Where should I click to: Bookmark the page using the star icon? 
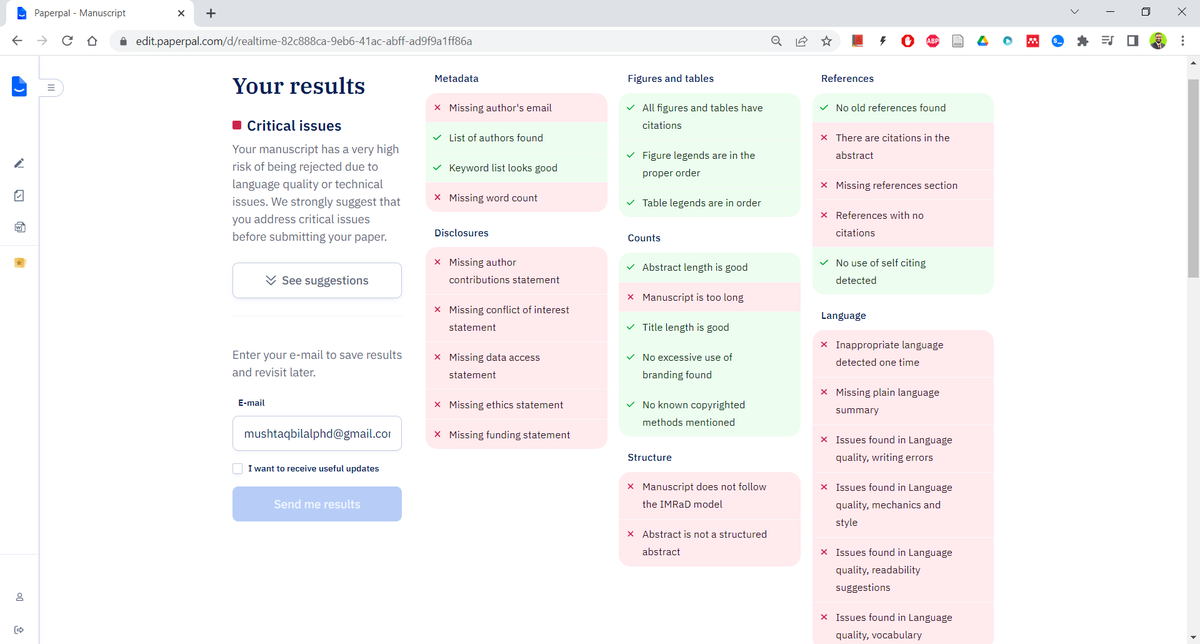point(826,41)
